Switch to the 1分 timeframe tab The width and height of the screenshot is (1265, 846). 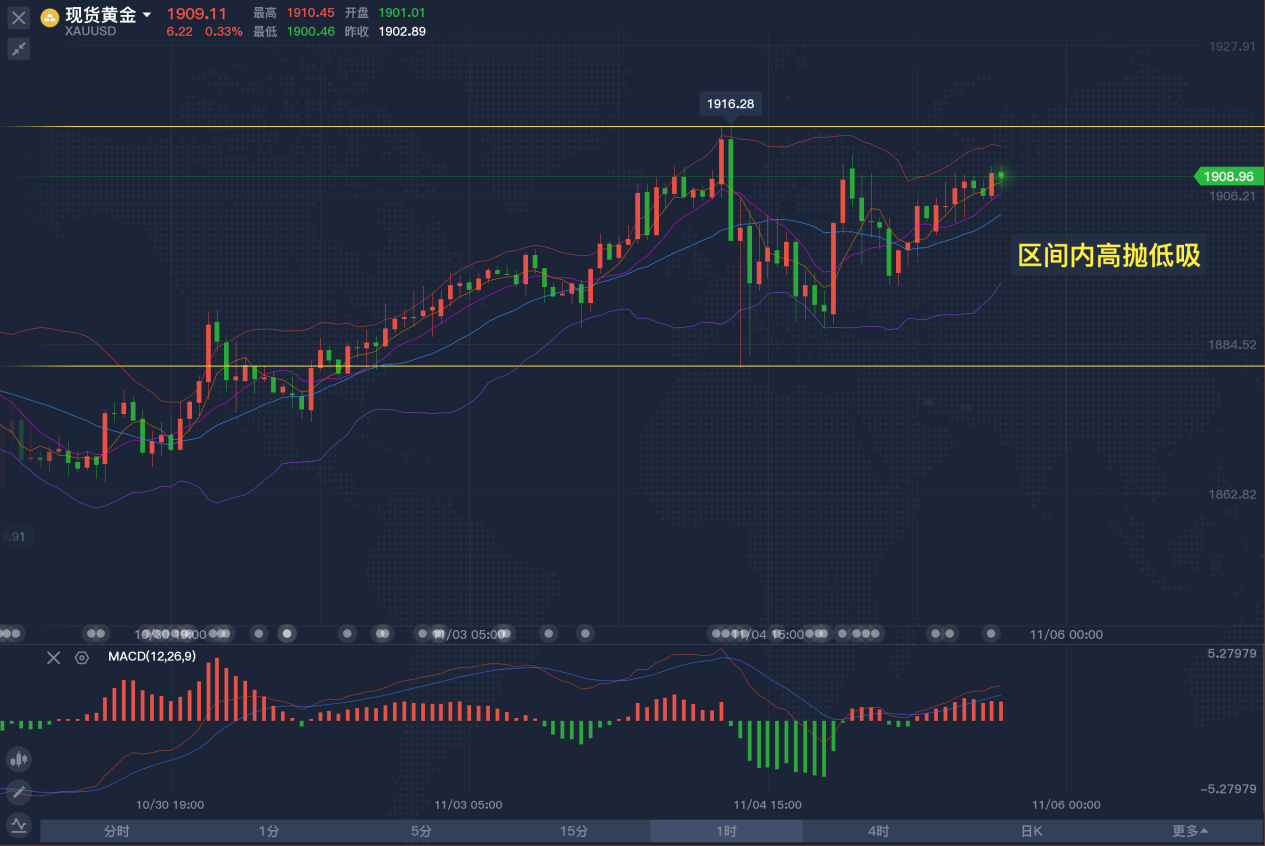pos(269,831)
